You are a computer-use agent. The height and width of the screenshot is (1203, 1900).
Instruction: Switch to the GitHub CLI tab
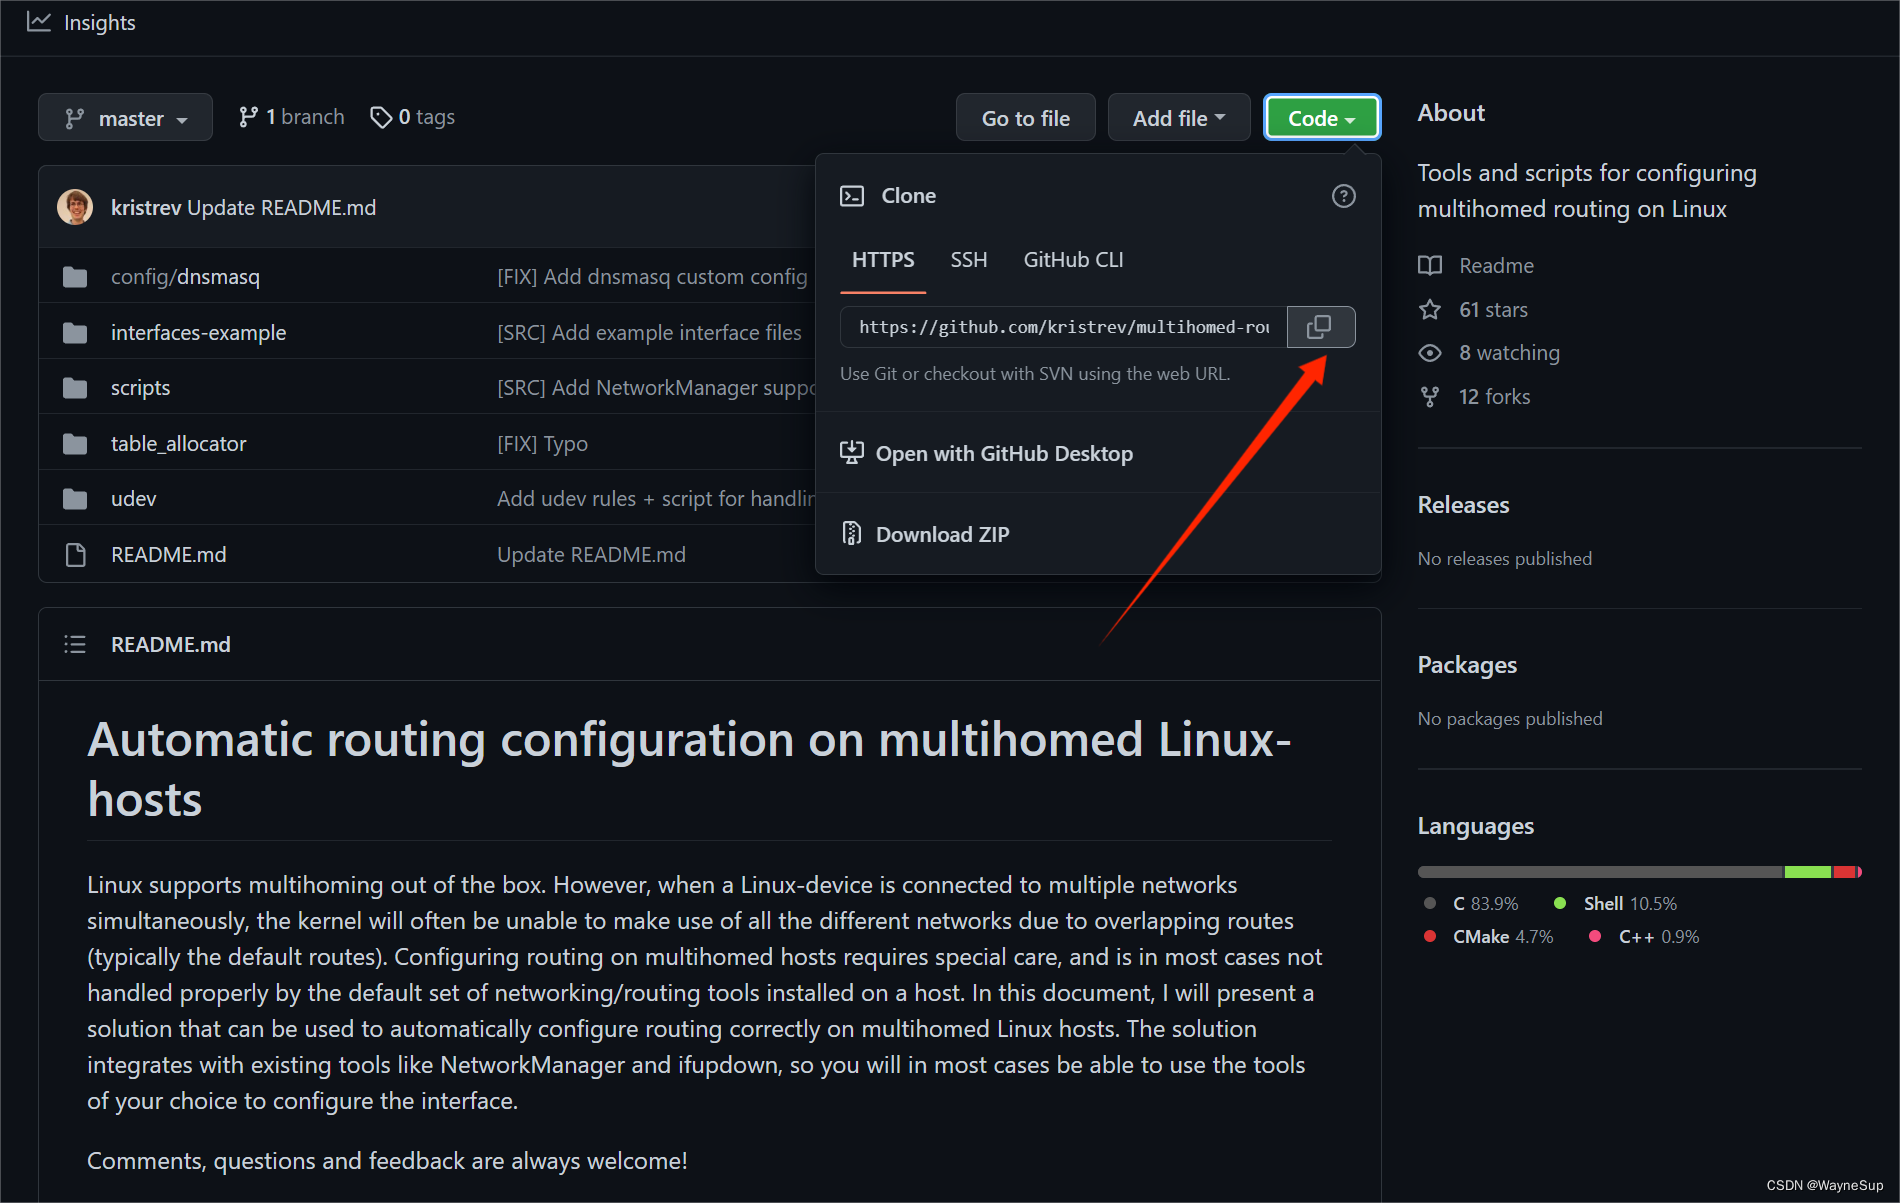coord(1072,259)
